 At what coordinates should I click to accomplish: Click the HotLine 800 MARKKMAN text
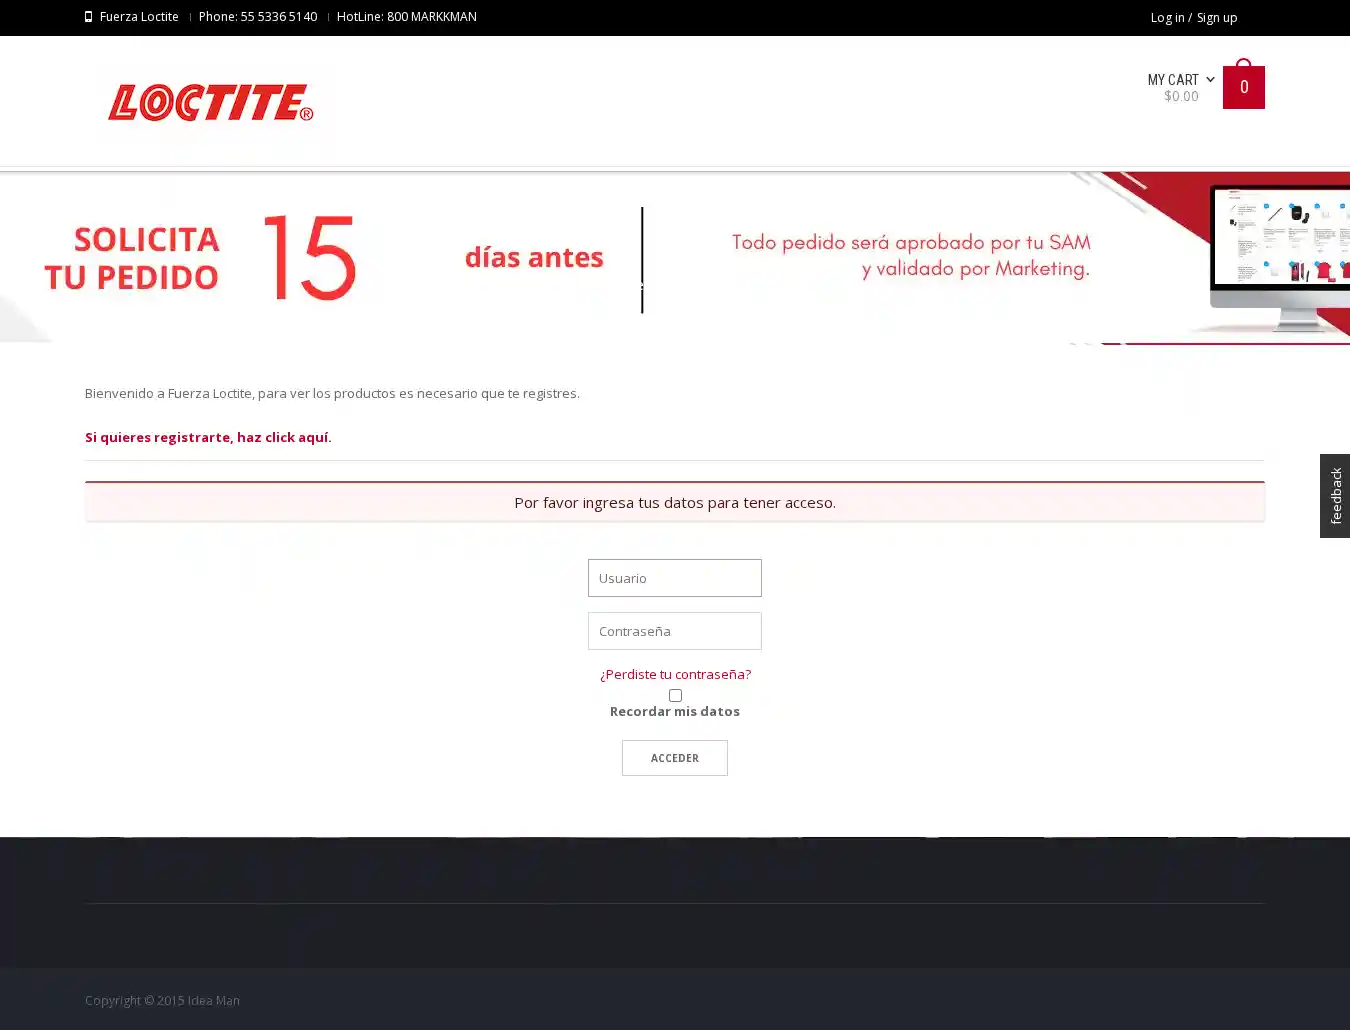coord(406,17)
